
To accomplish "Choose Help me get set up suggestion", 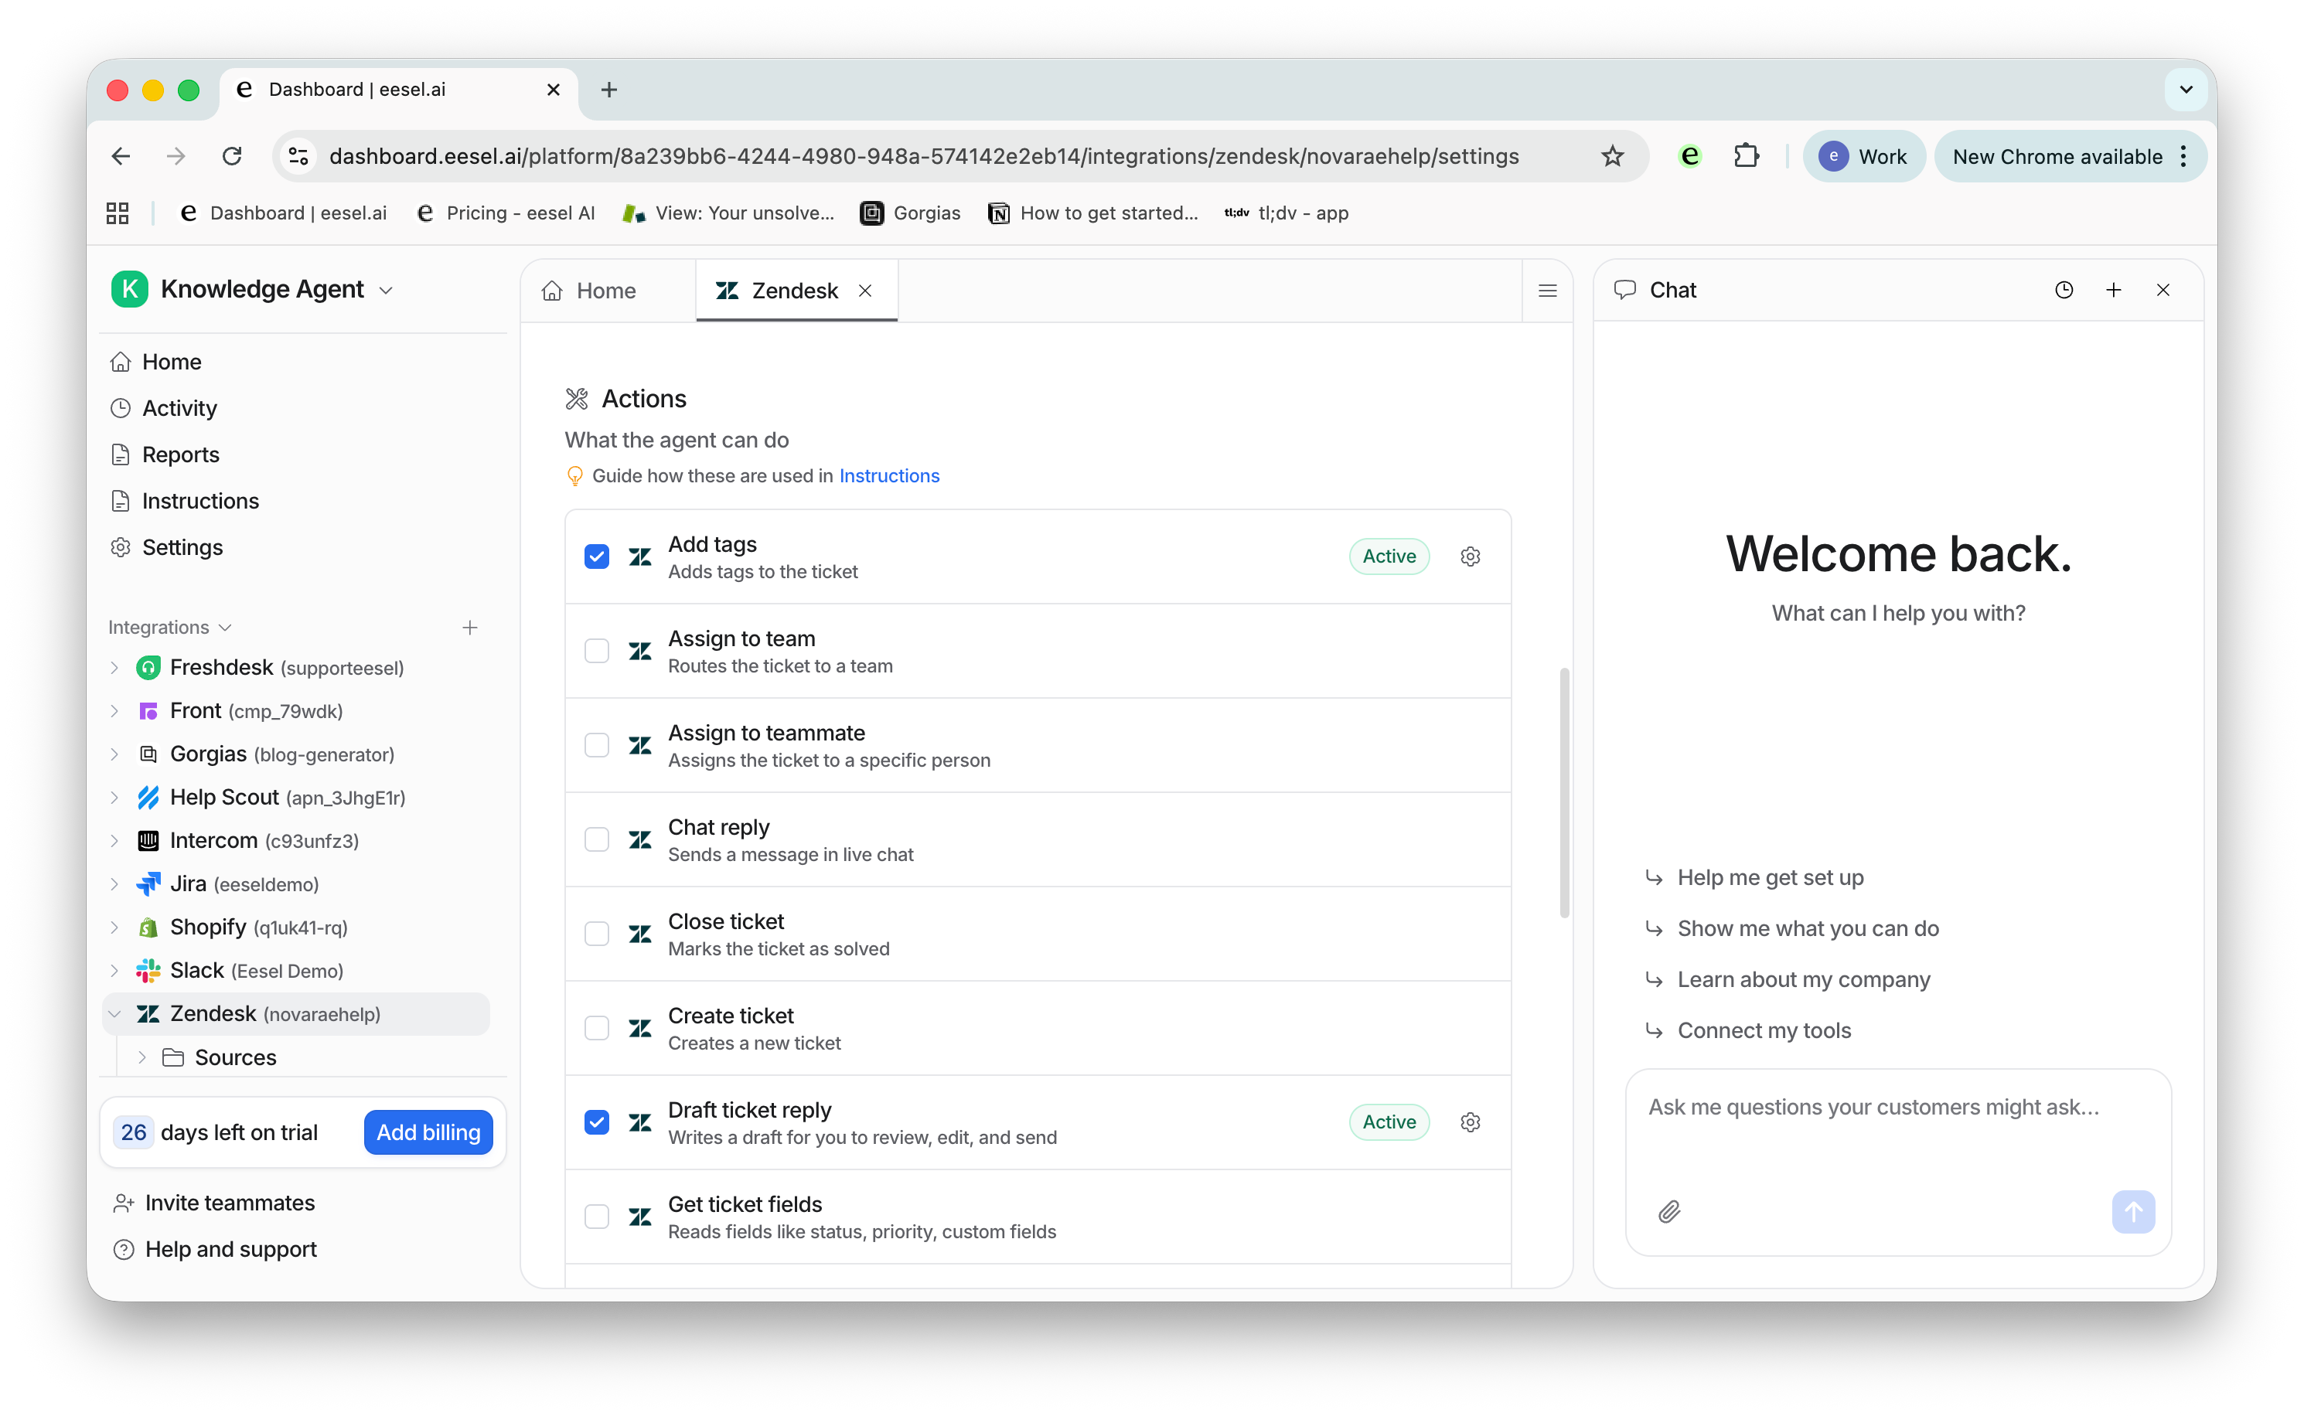I will point(1770,877).
